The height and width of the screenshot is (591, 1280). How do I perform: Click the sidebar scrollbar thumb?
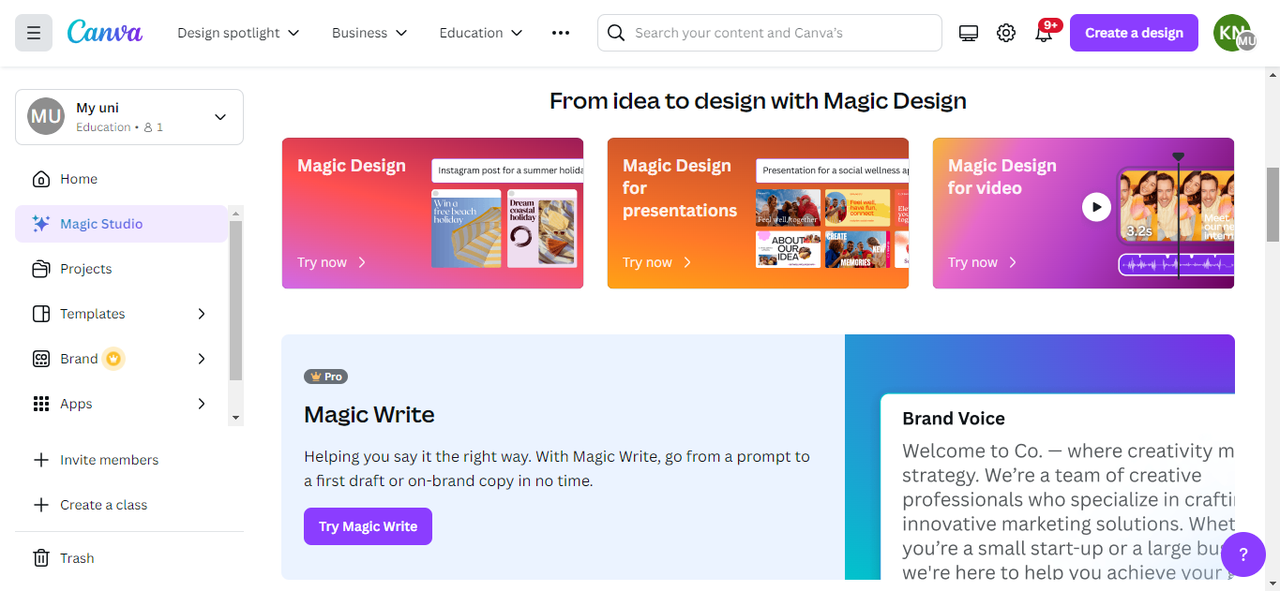click(236, 300)
